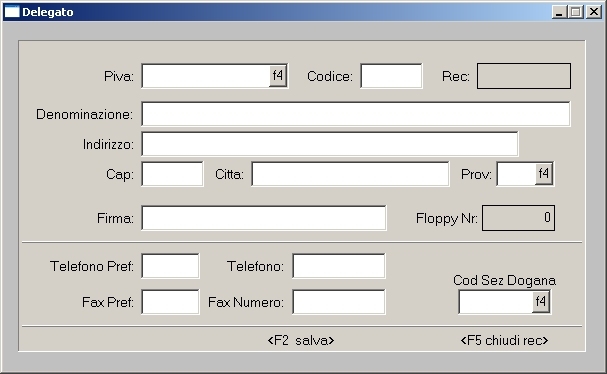Click the Delegato window title icon
The width and height of the screenshot is (607, 374).
12,12
